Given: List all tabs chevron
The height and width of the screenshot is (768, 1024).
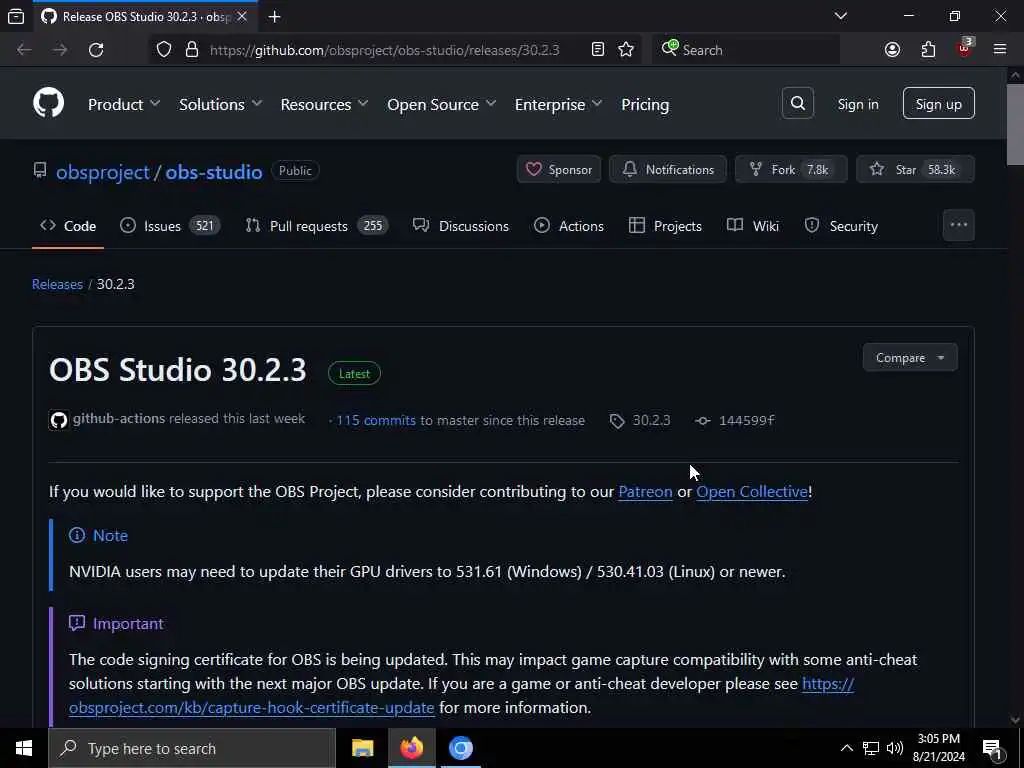Looking at the screenshot, I should tap(841, 16).
